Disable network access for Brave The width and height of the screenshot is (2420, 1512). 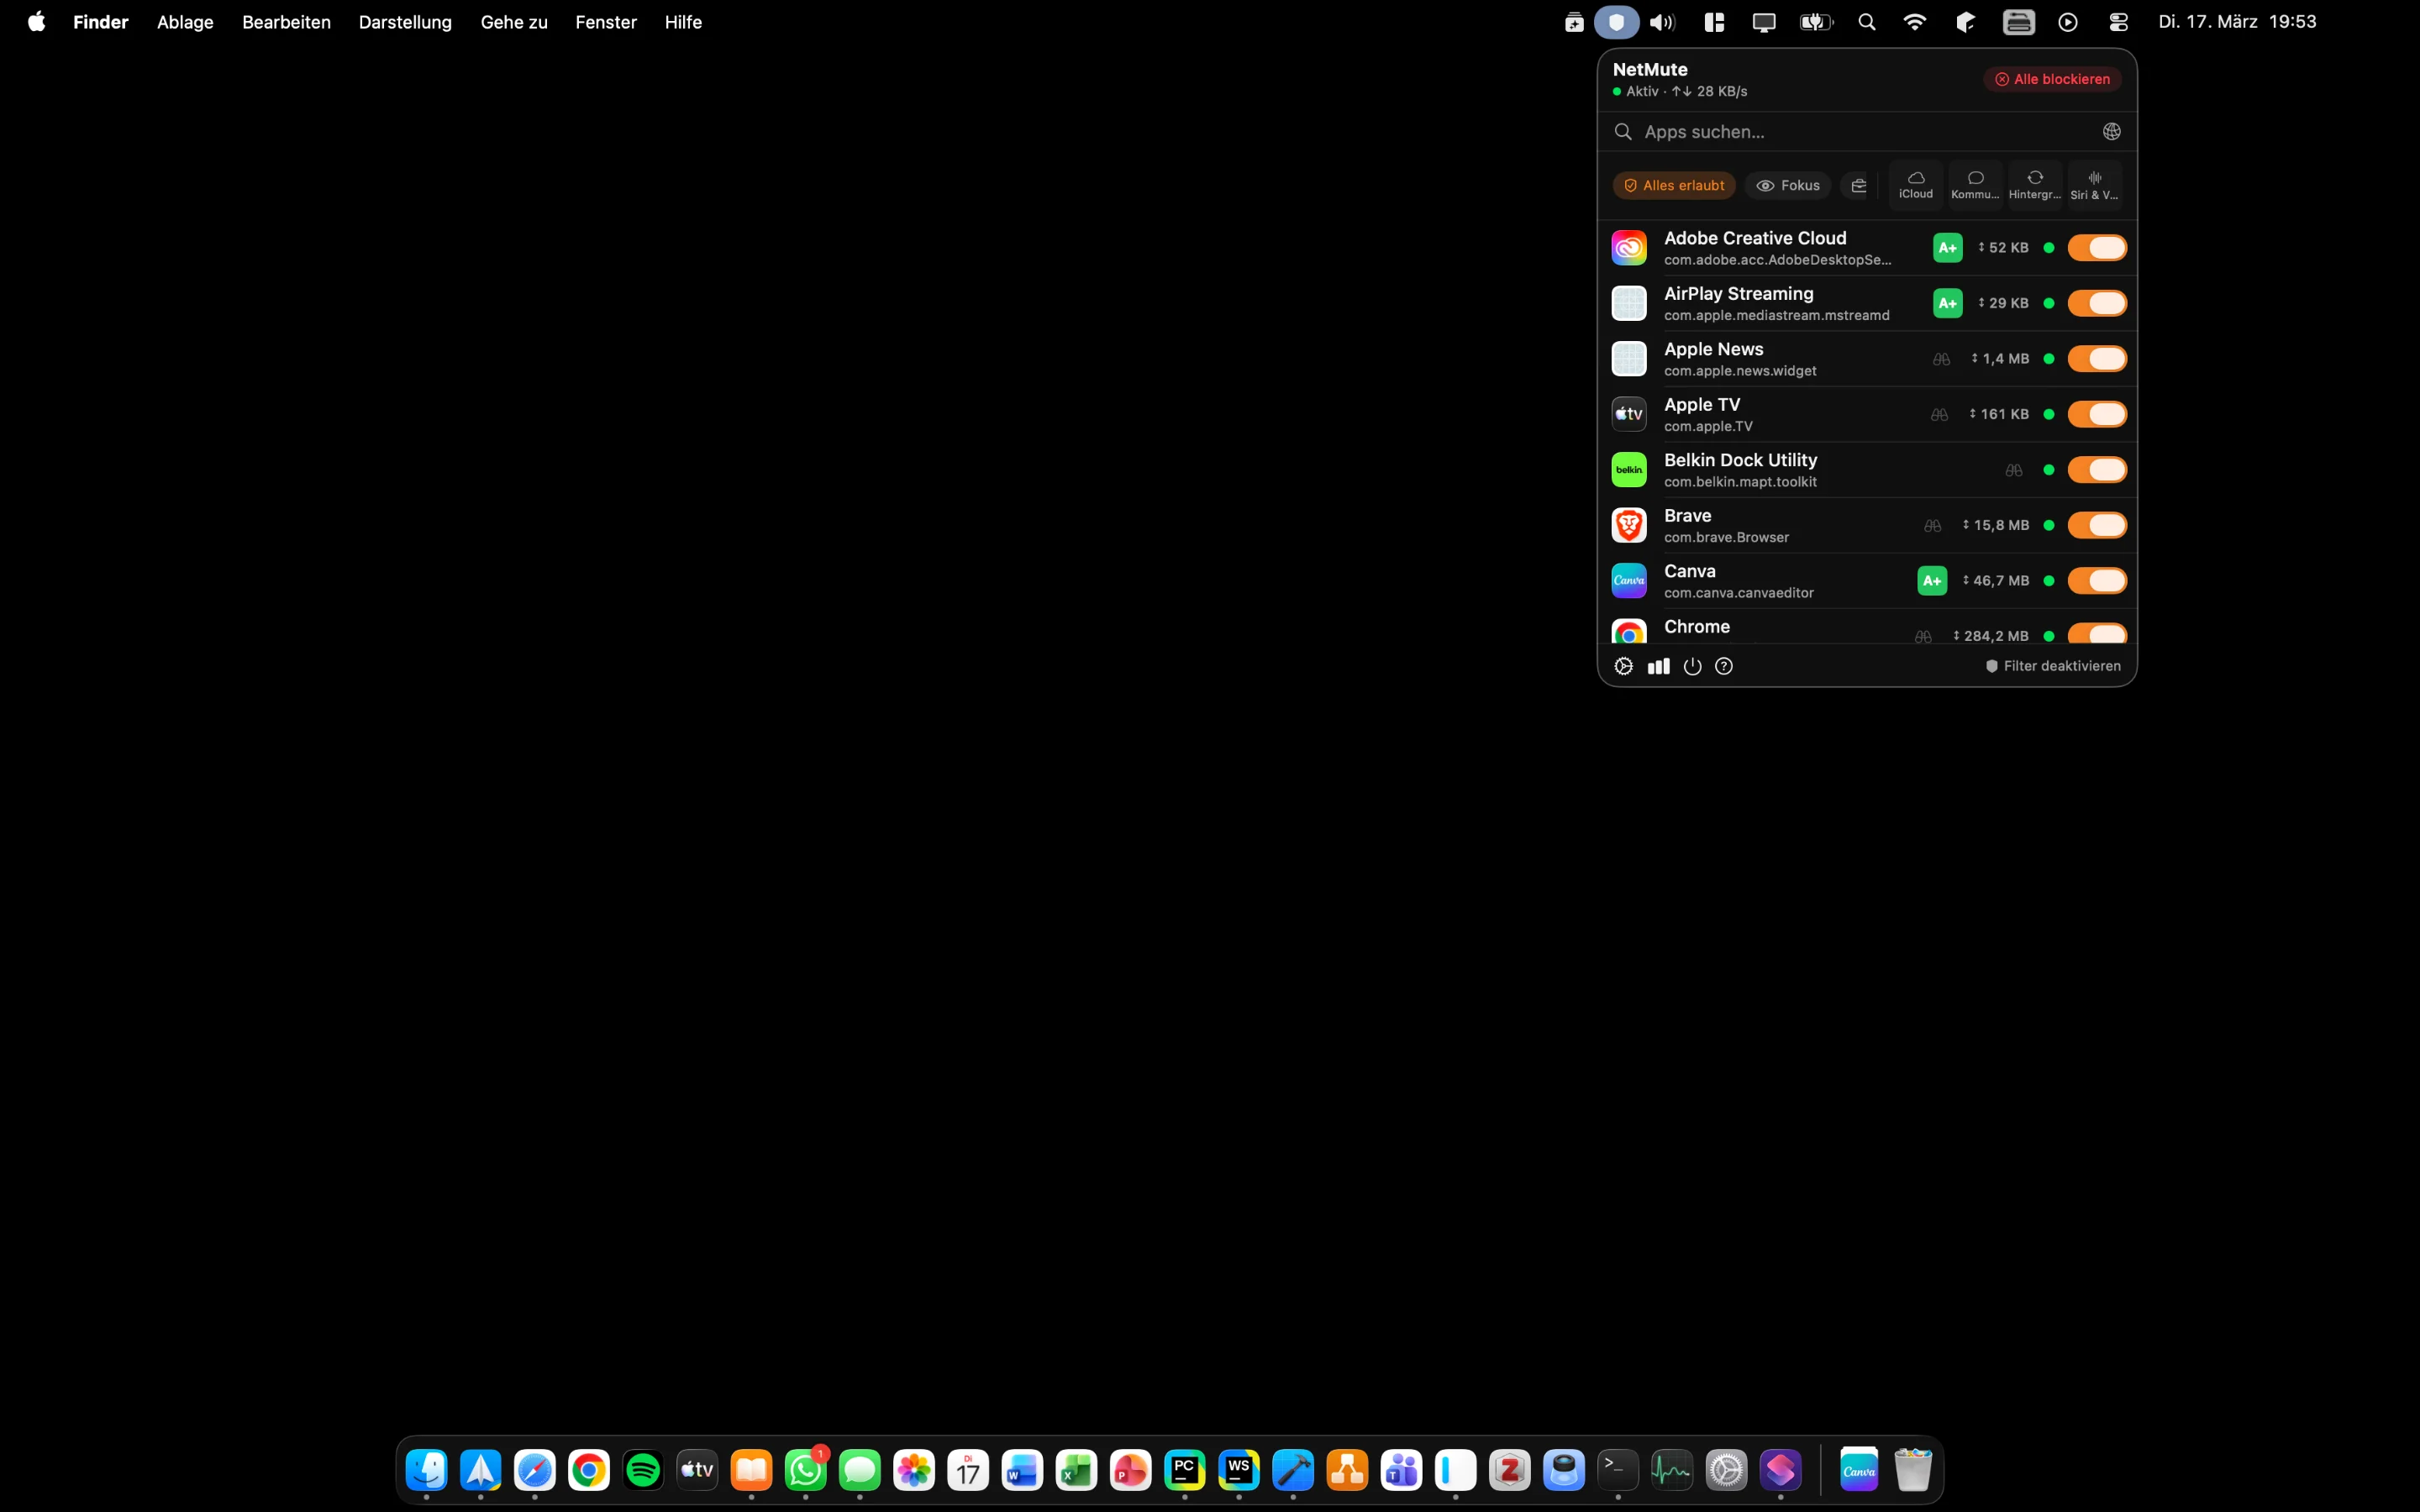(2098, 525)
